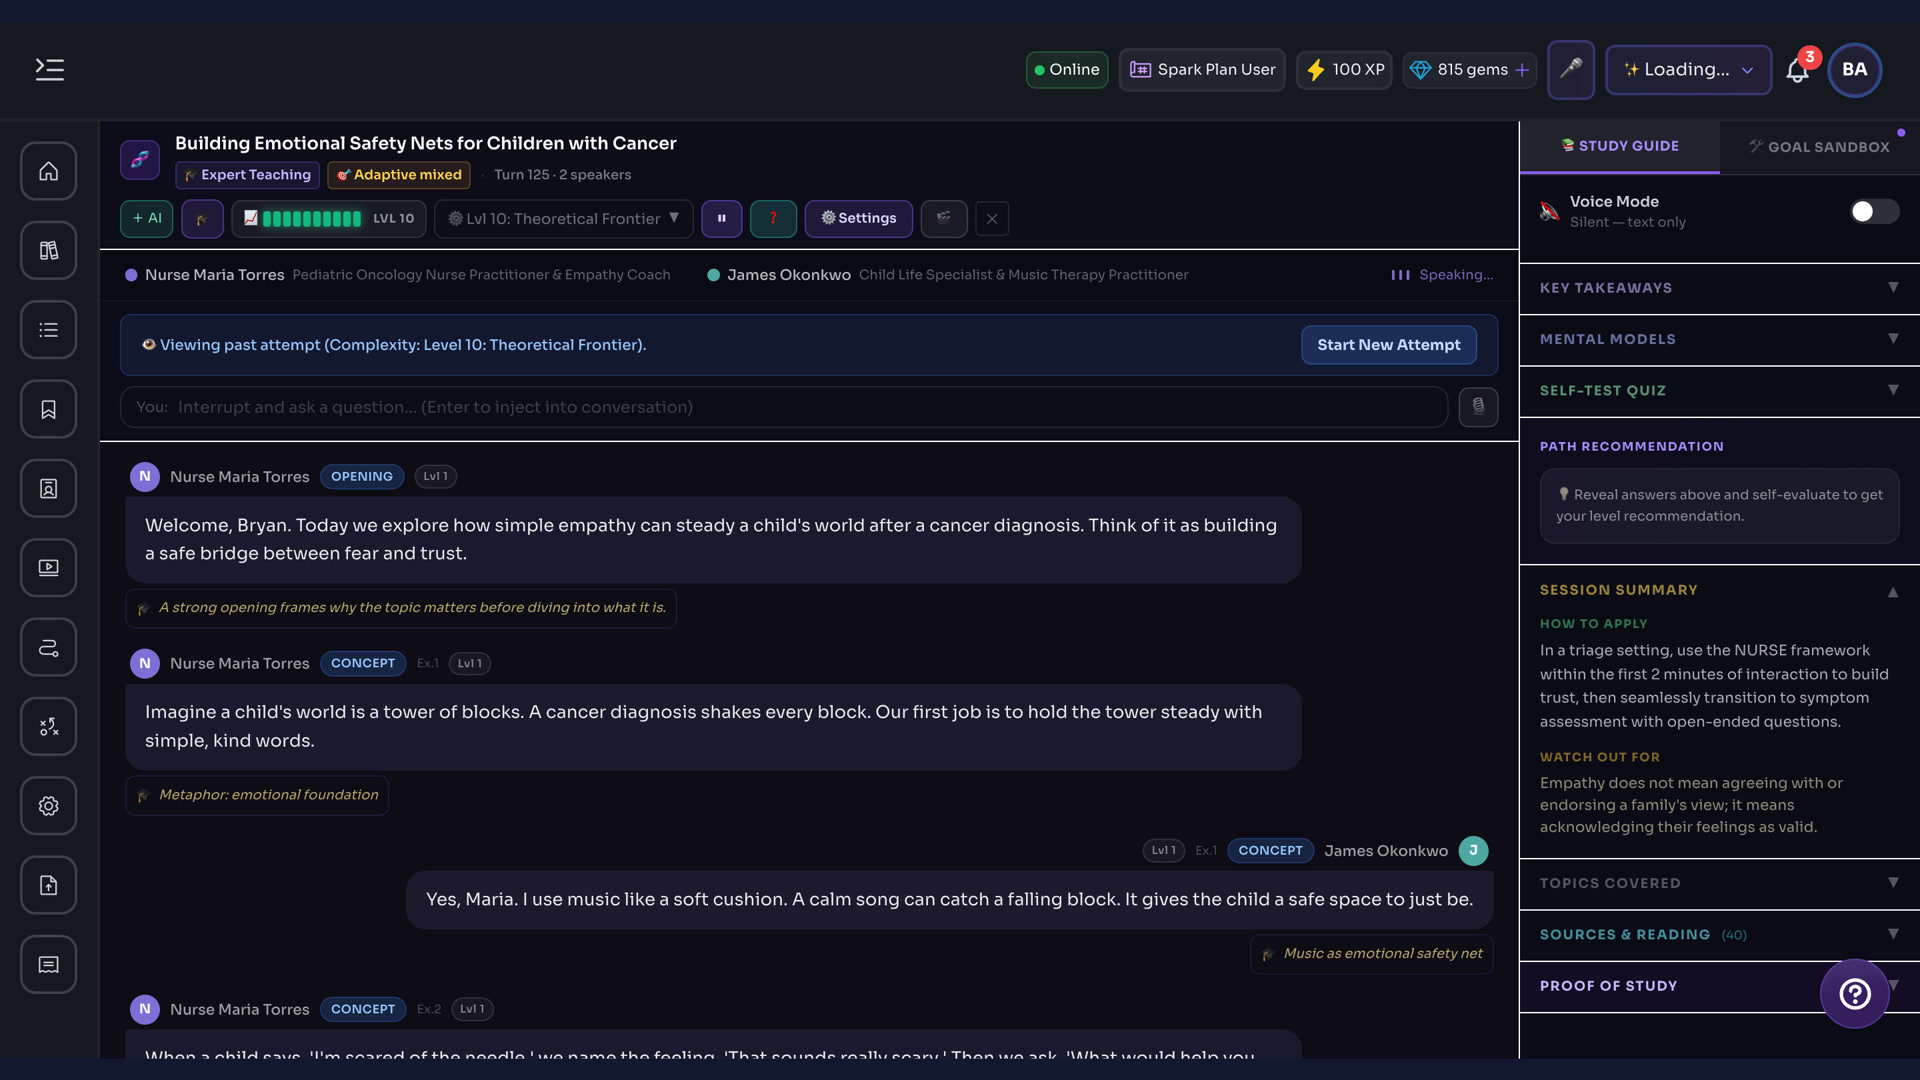
Task: Expand the Mental Models section
Action: [x=1719, y=339]
